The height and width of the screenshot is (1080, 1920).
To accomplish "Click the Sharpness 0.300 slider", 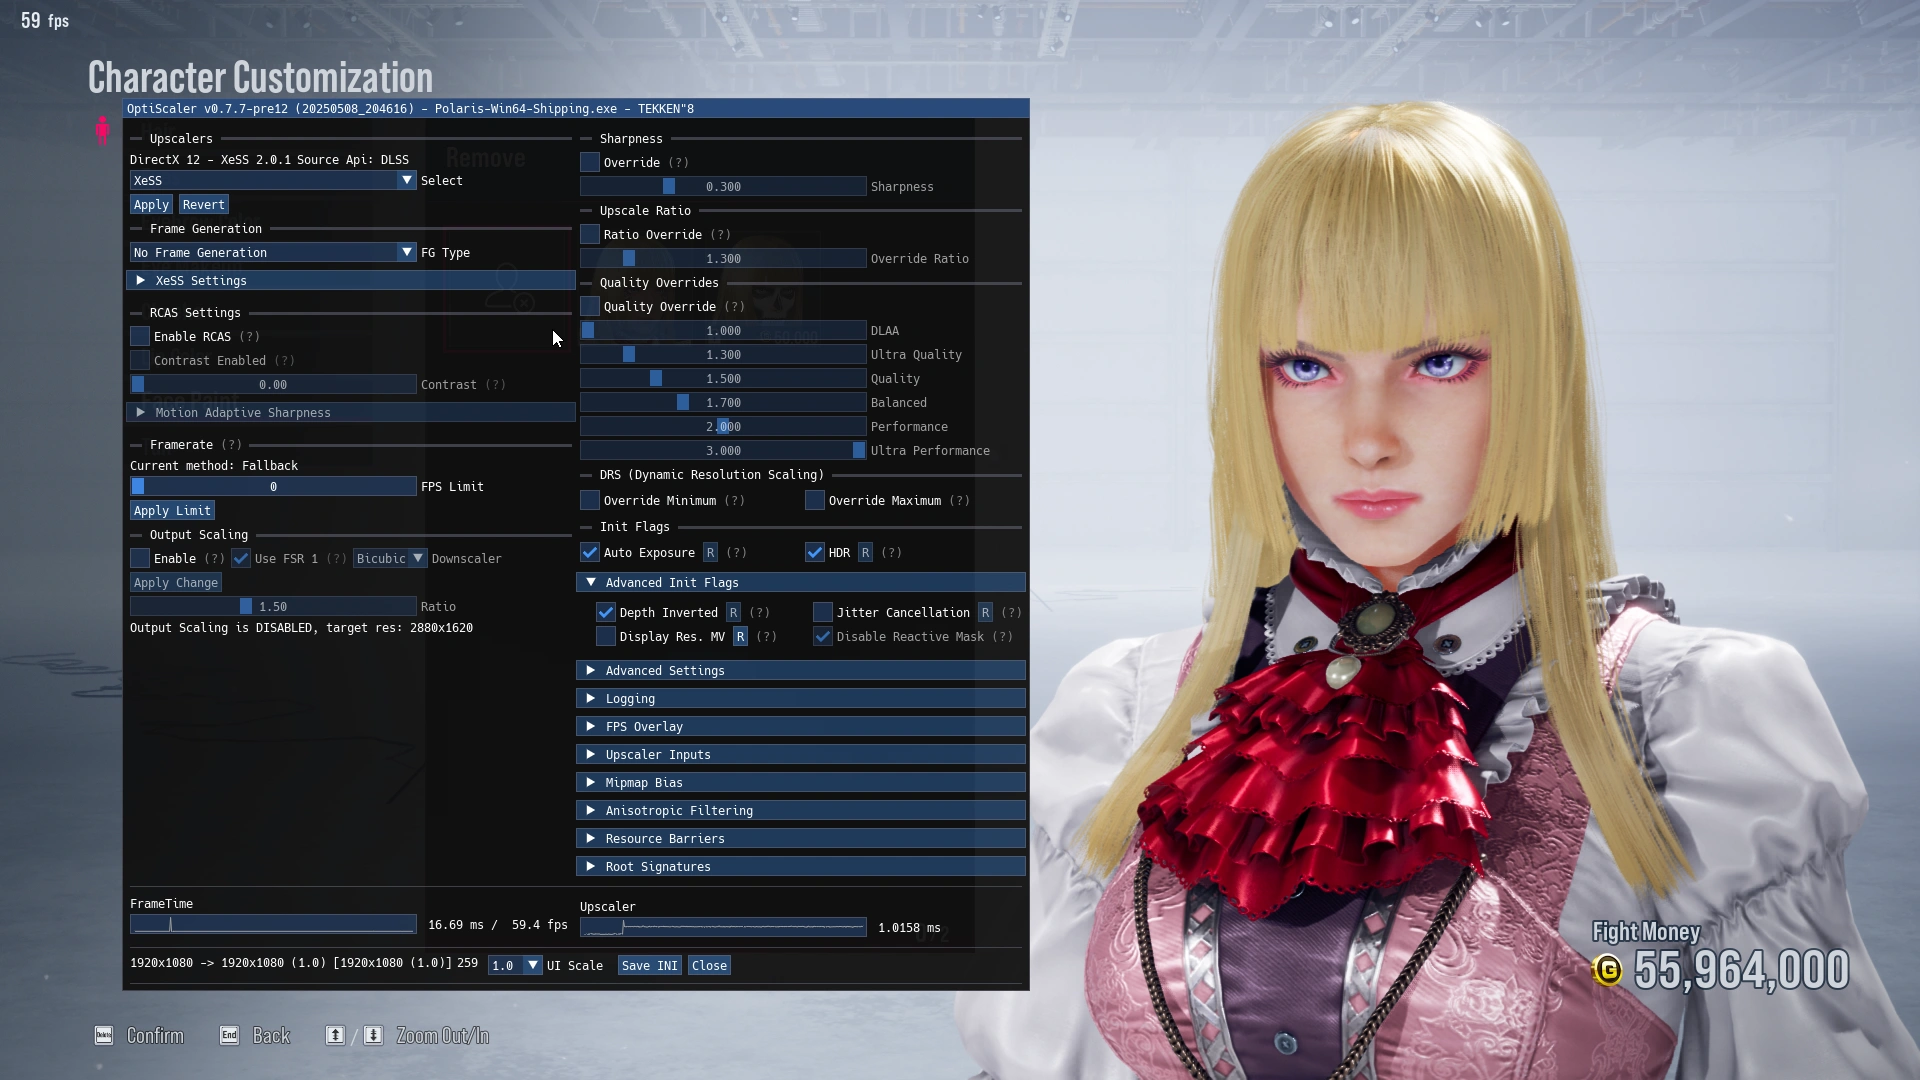I will coord(723,186).
